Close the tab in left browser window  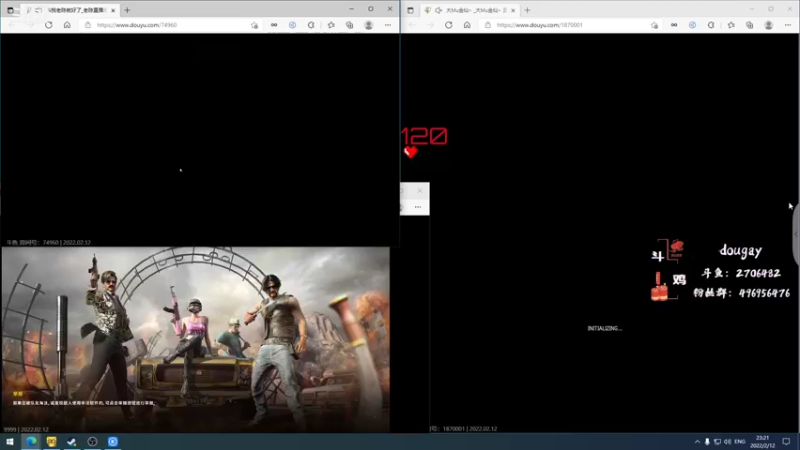(x=113, y=10)
